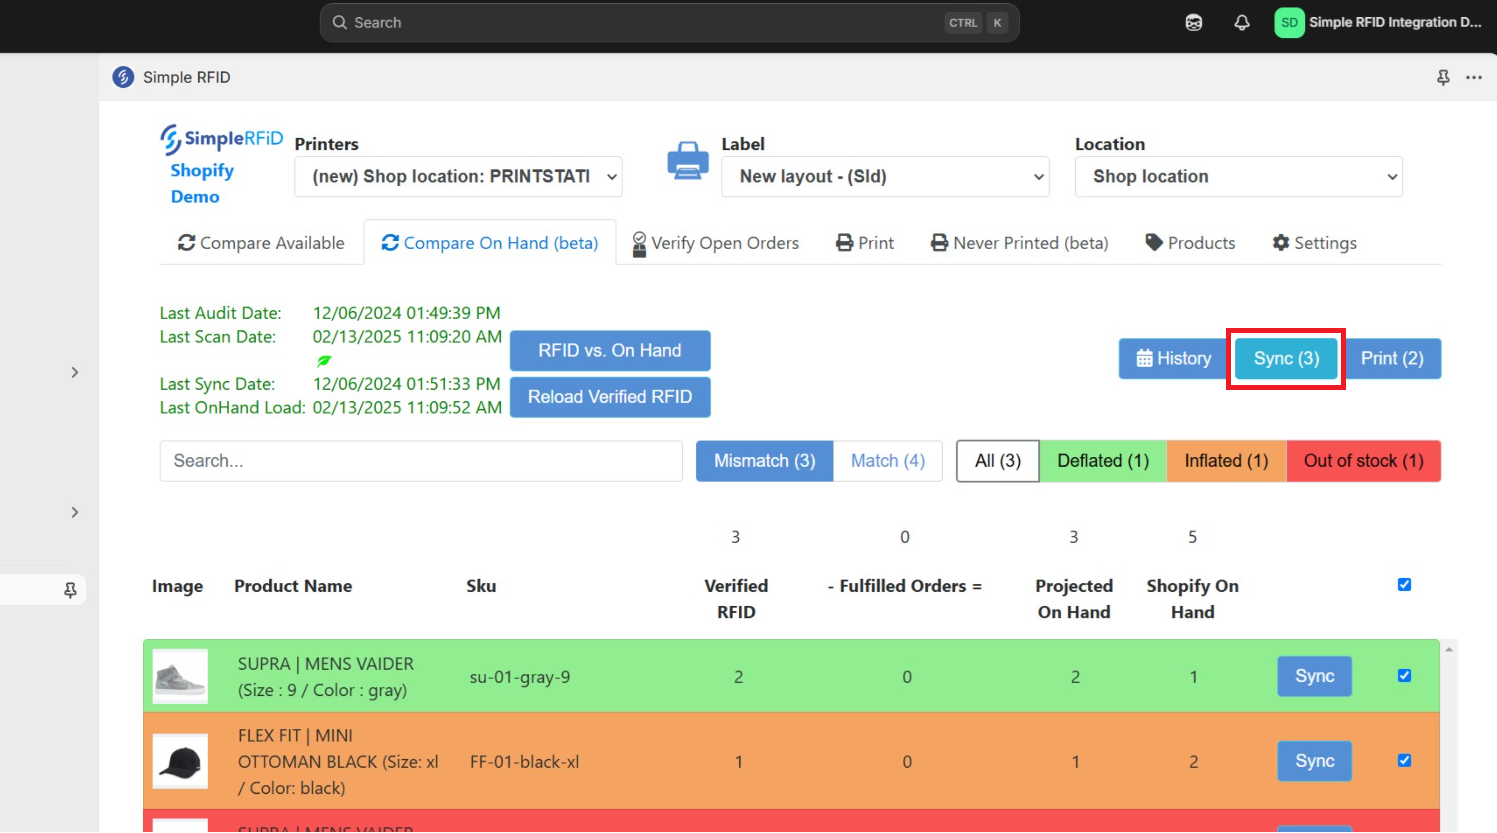Click the Simple RFID app logo icon
This screenshot has width=1497, height=833.
[x=123, y=77]
